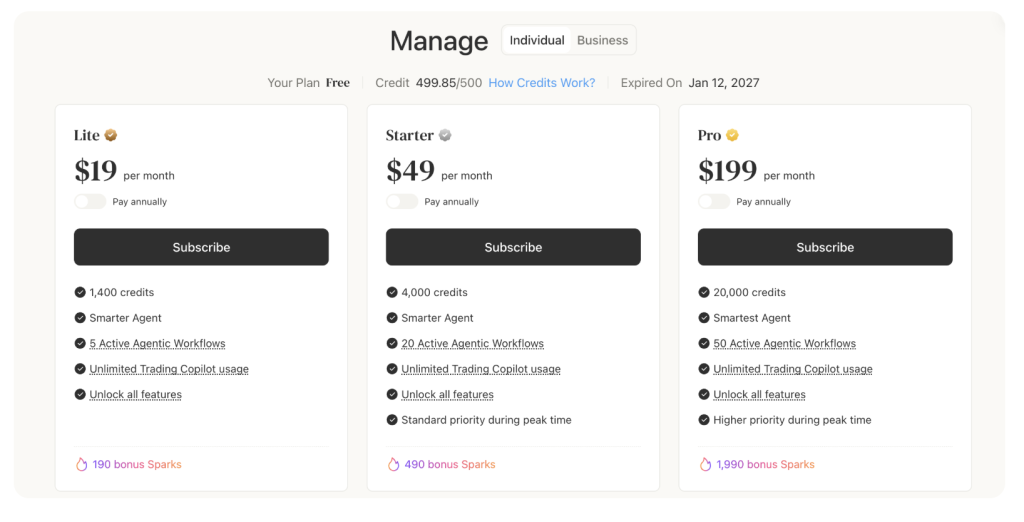Open the How Credits Work? link
This screenshot has height=522, width=1024.
pos(541,83)
